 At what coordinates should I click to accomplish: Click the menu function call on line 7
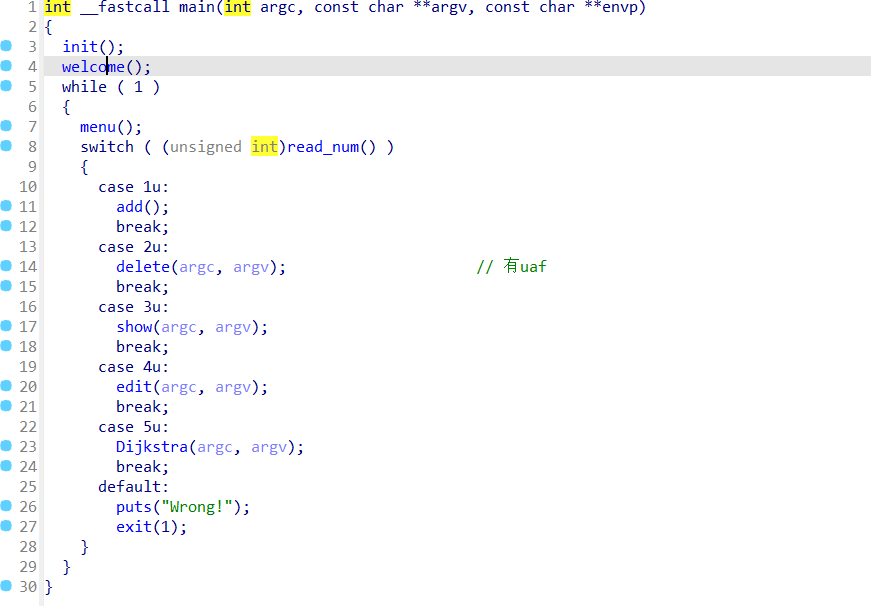pos(98,127)
